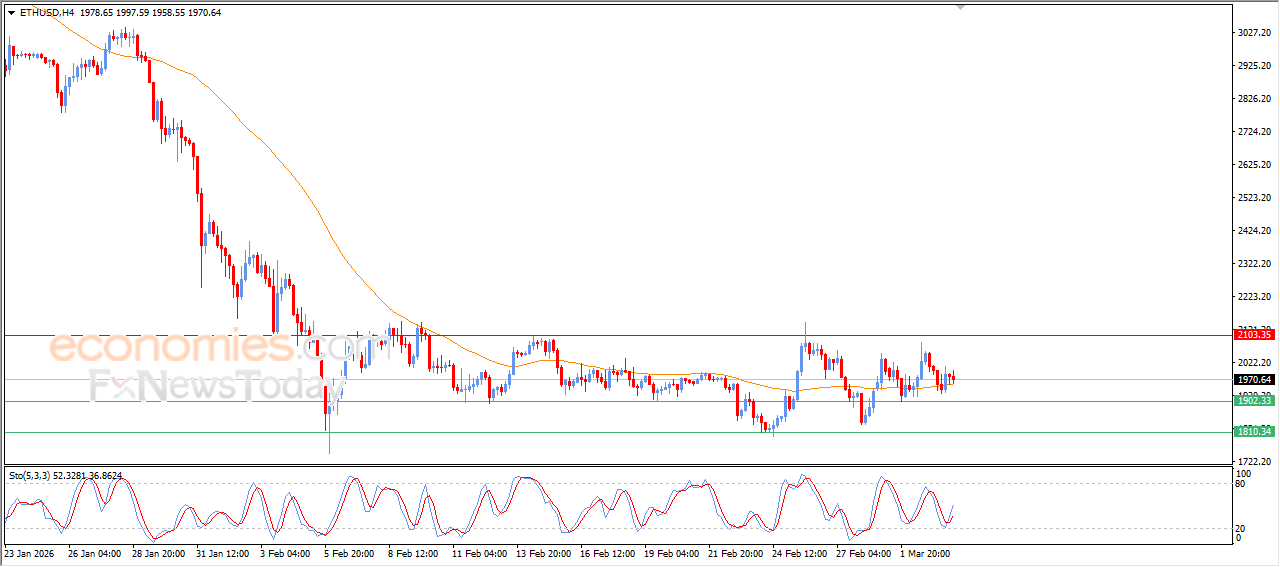Click the chart shift triangle marker at top
The width and height of the screenshot is (1280, 567).
click(961, 7)
